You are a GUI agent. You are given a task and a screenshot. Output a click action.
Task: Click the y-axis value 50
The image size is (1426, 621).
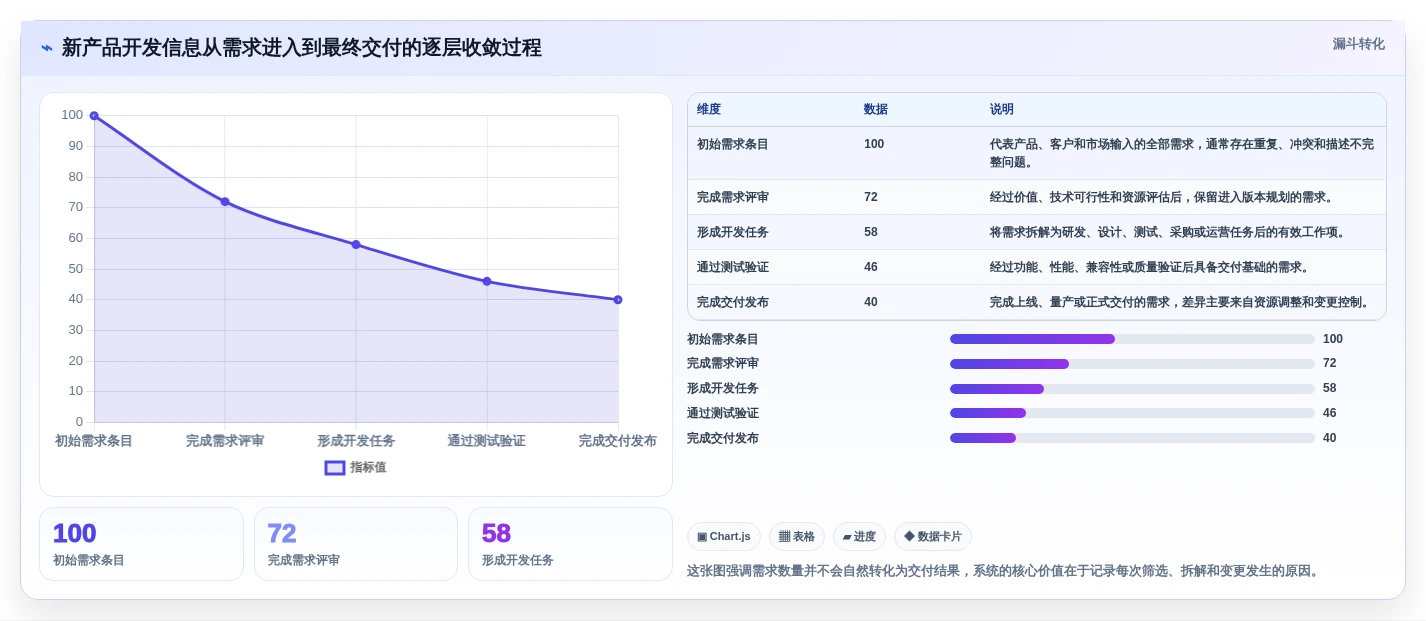[76, 269]
